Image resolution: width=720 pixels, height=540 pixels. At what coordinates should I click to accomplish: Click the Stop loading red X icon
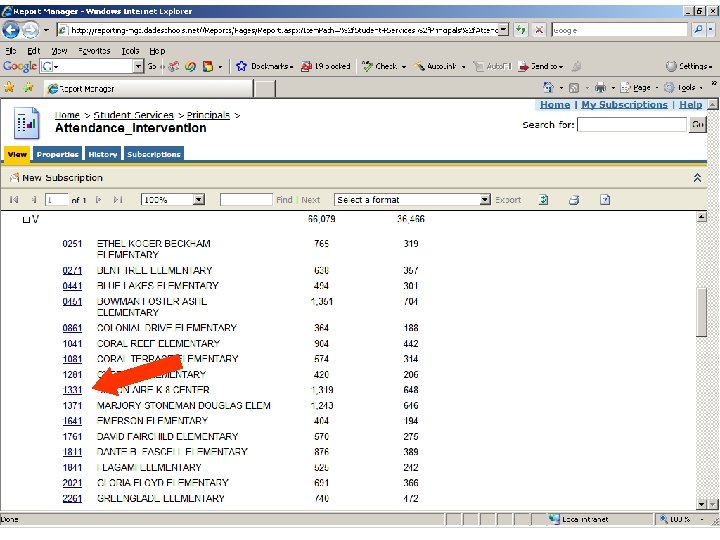[x=539, y=30]
